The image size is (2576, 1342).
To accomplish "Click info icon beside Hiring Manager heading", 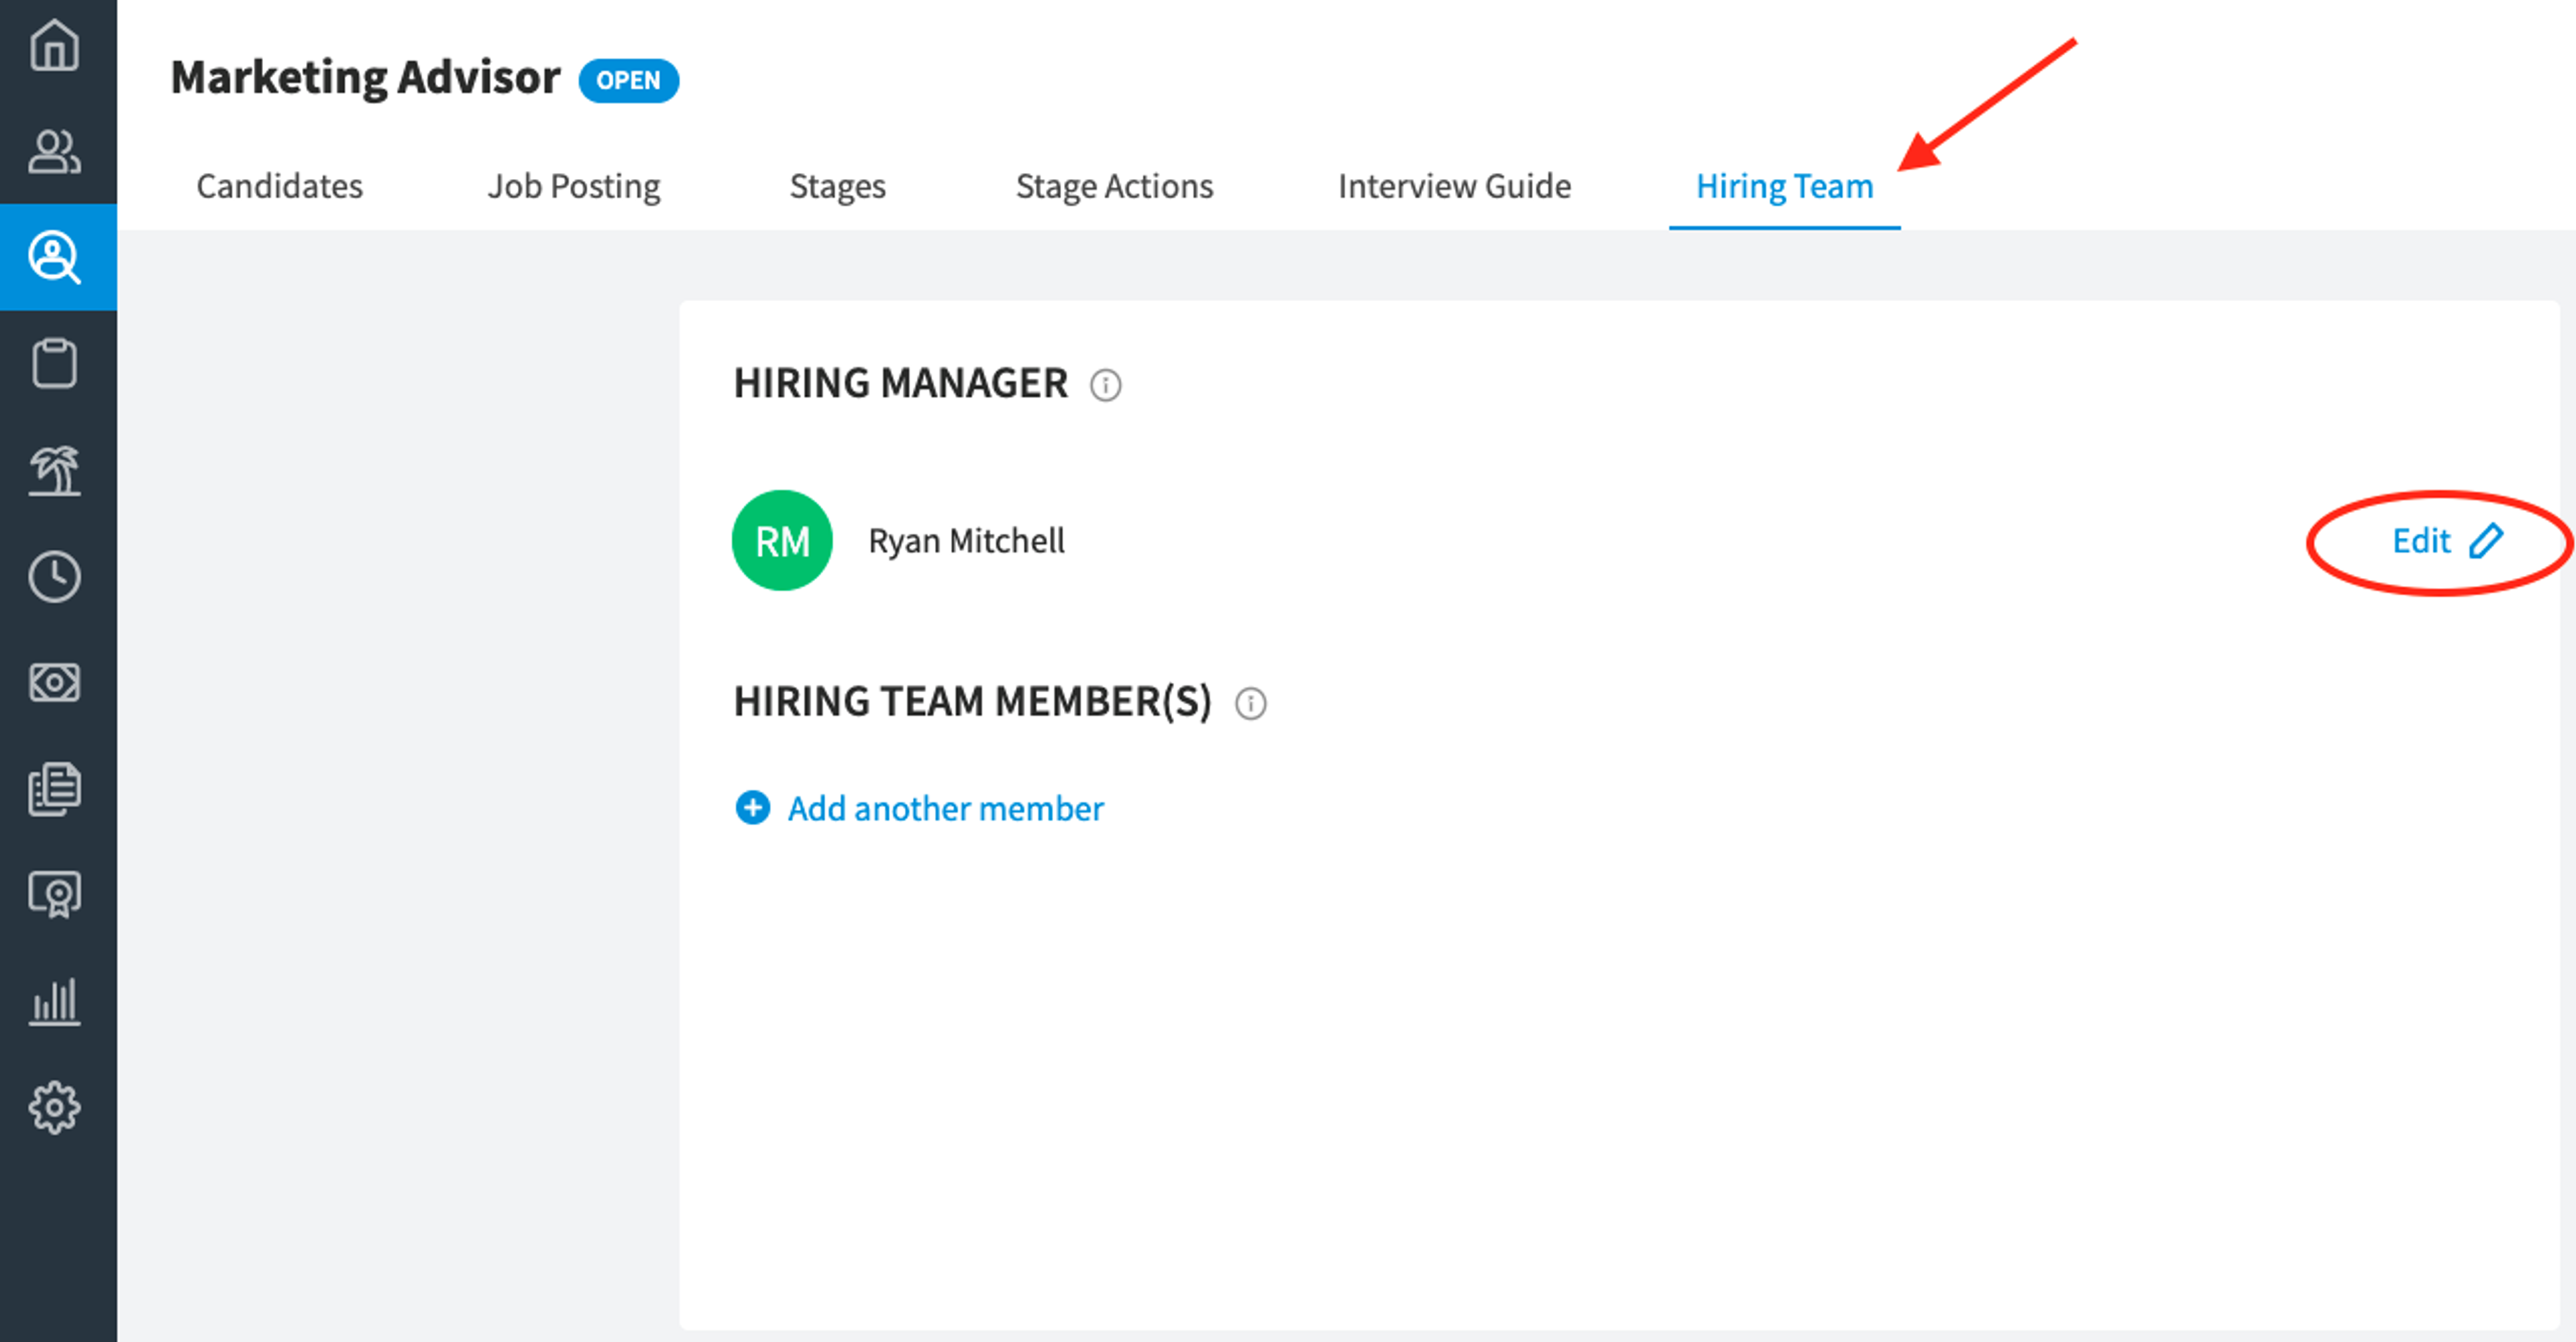I will click(x=1105, y=385).
